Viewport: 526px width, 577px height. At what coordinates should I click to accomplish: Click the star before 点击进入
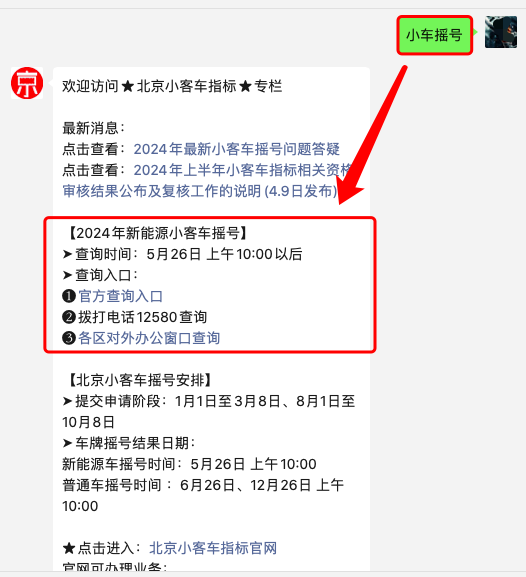pyautogui.click(x=69, y=549)
